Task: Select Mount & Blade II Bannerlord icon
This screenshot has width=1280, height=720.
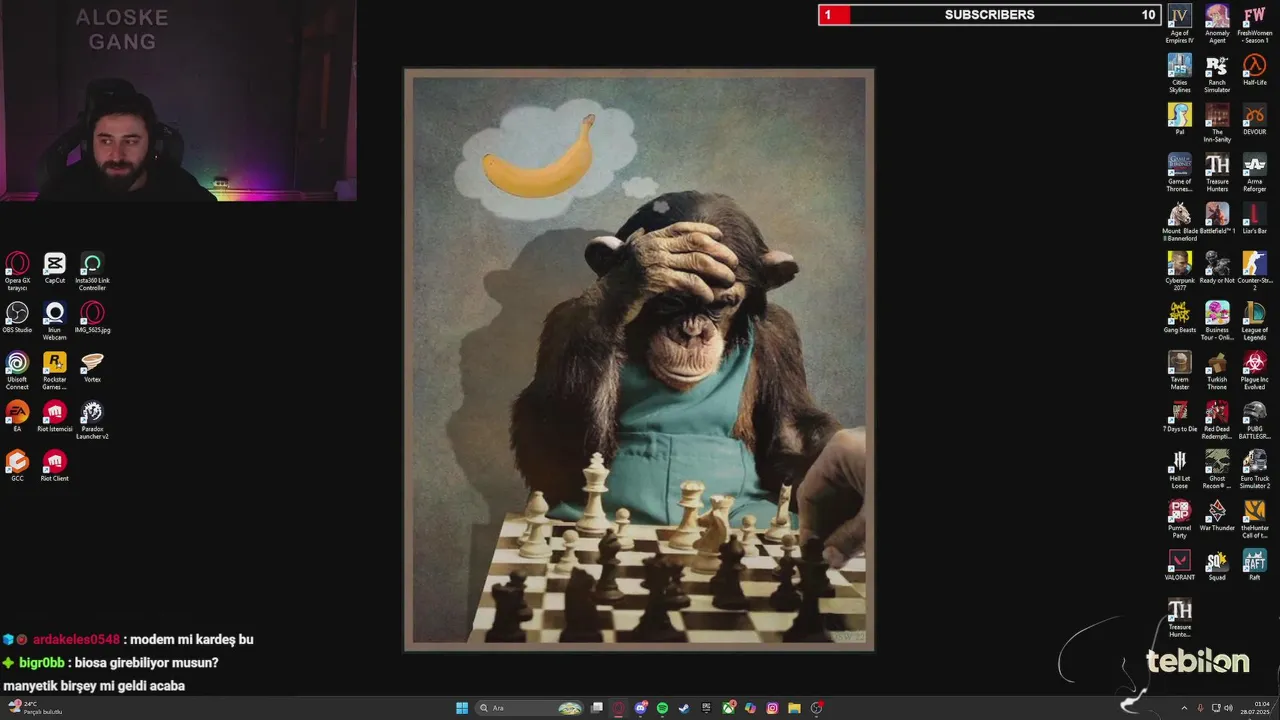Action: click(x=1180, y=222)
